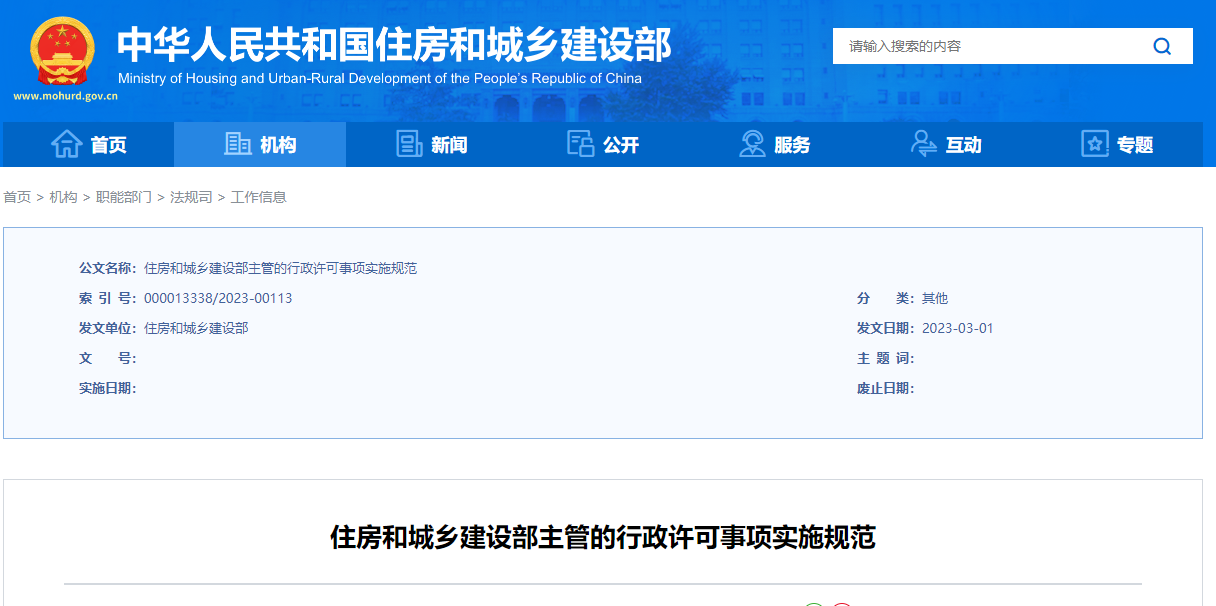Click the 中华人民共和国住房和城乡建设部 site title
Viewport: 1216px width, 606px height.
394,44
